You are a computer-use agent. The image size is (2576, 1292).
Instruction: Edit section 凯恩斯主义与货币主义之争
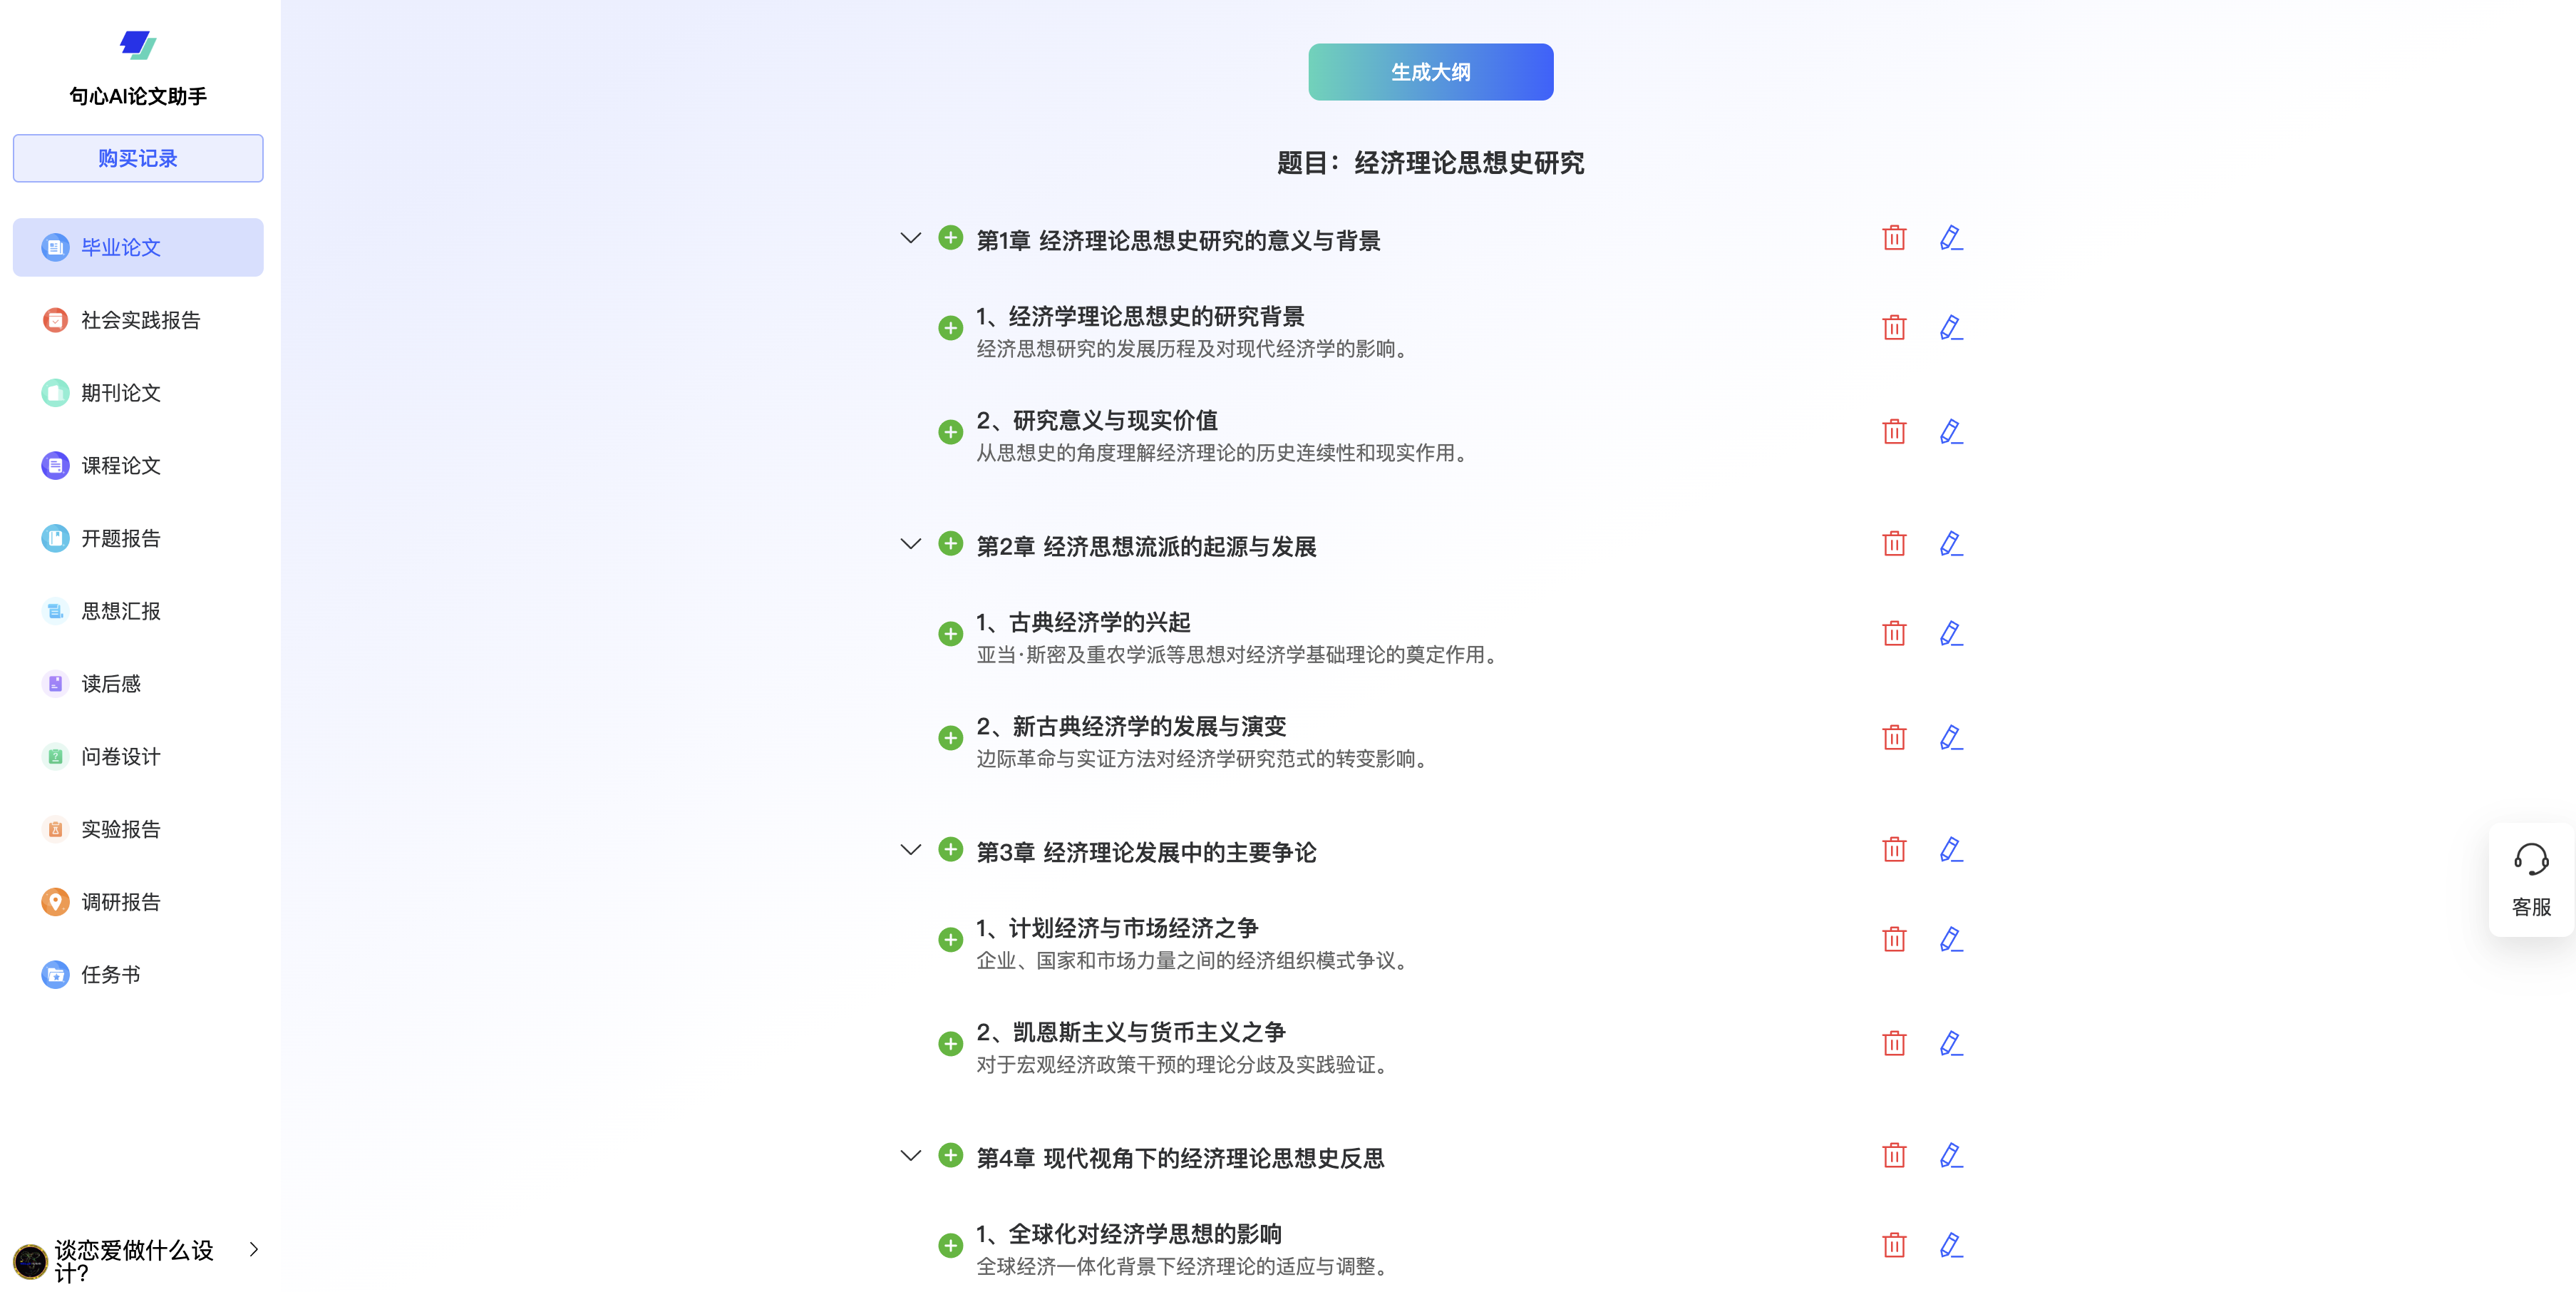[x=1950, y=1044]
